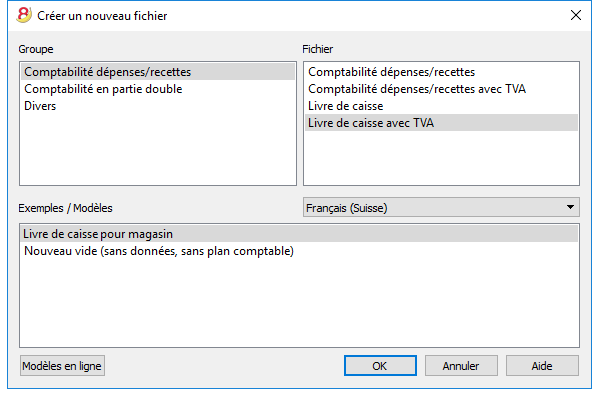Click empty area in the Fichier list

(441, 157)
